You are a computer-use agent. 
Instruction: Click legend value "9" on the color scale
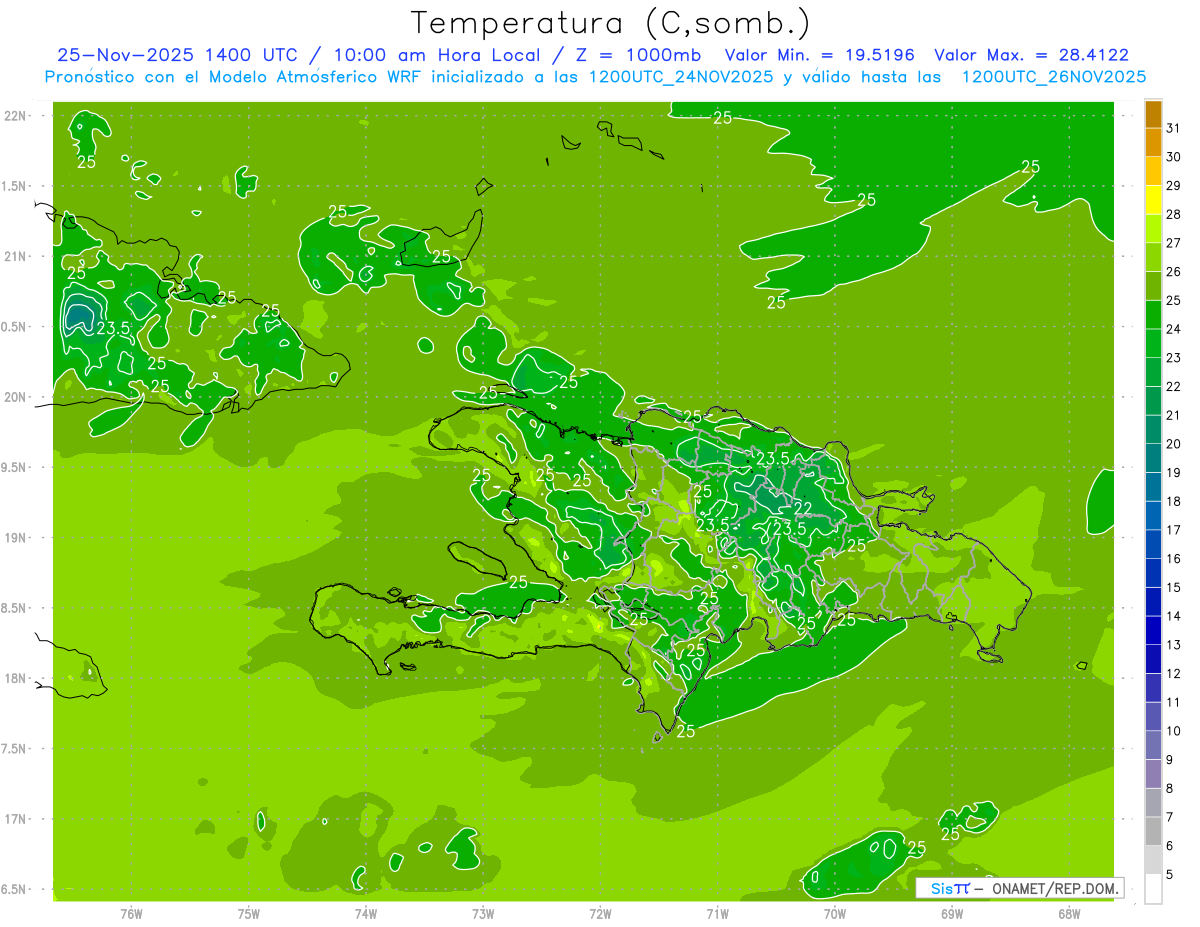[x=1170, y=760]
